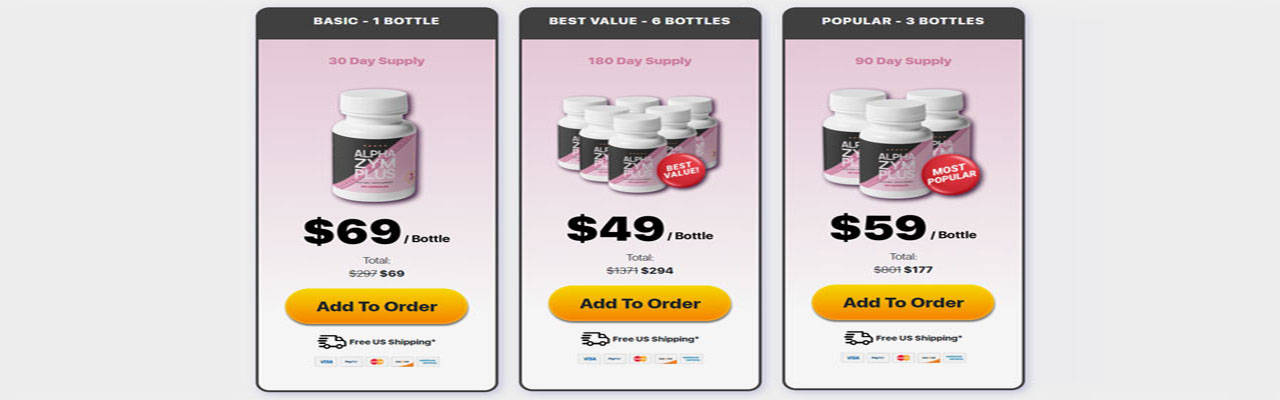Click the red Best Value badge
This screenshot has height=400, width=1280.
pos(682,169)
